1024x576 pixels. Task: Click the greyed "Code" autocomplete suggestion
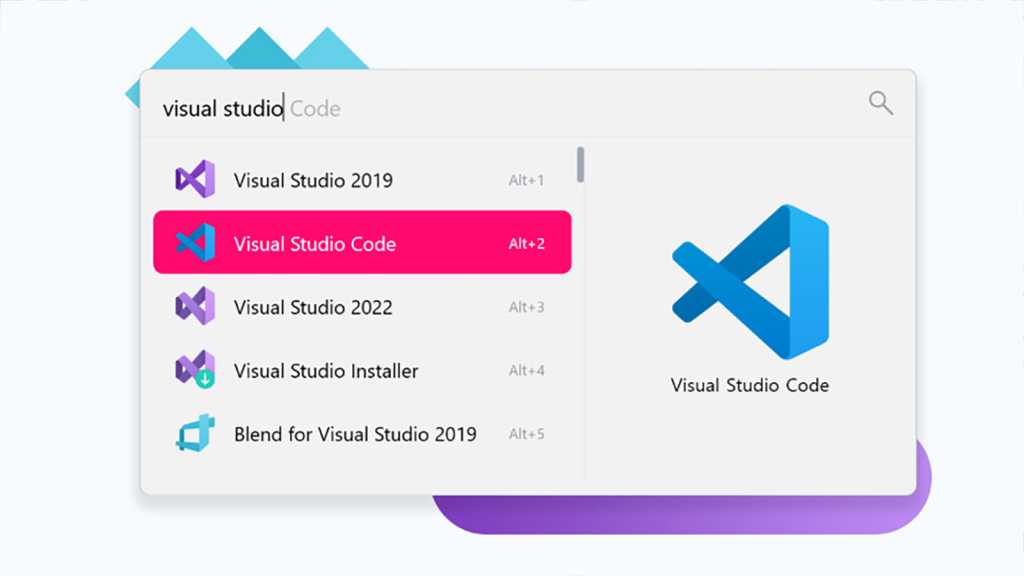[315, 108]
